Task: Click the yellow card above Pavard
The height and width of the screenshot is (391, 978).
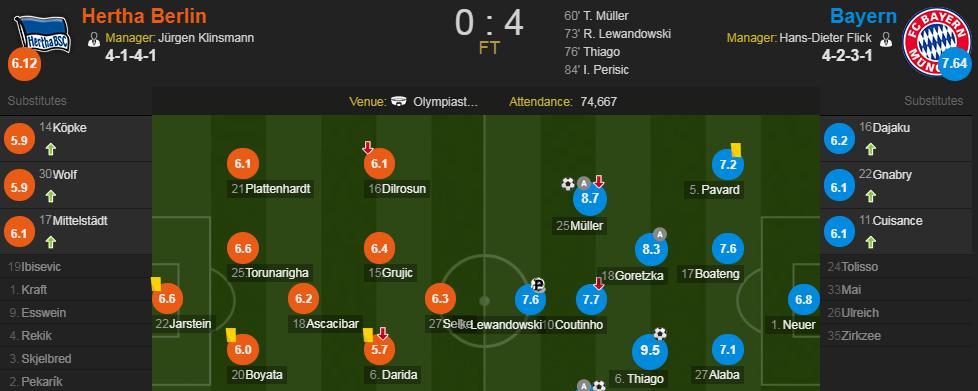Action: 735,149
